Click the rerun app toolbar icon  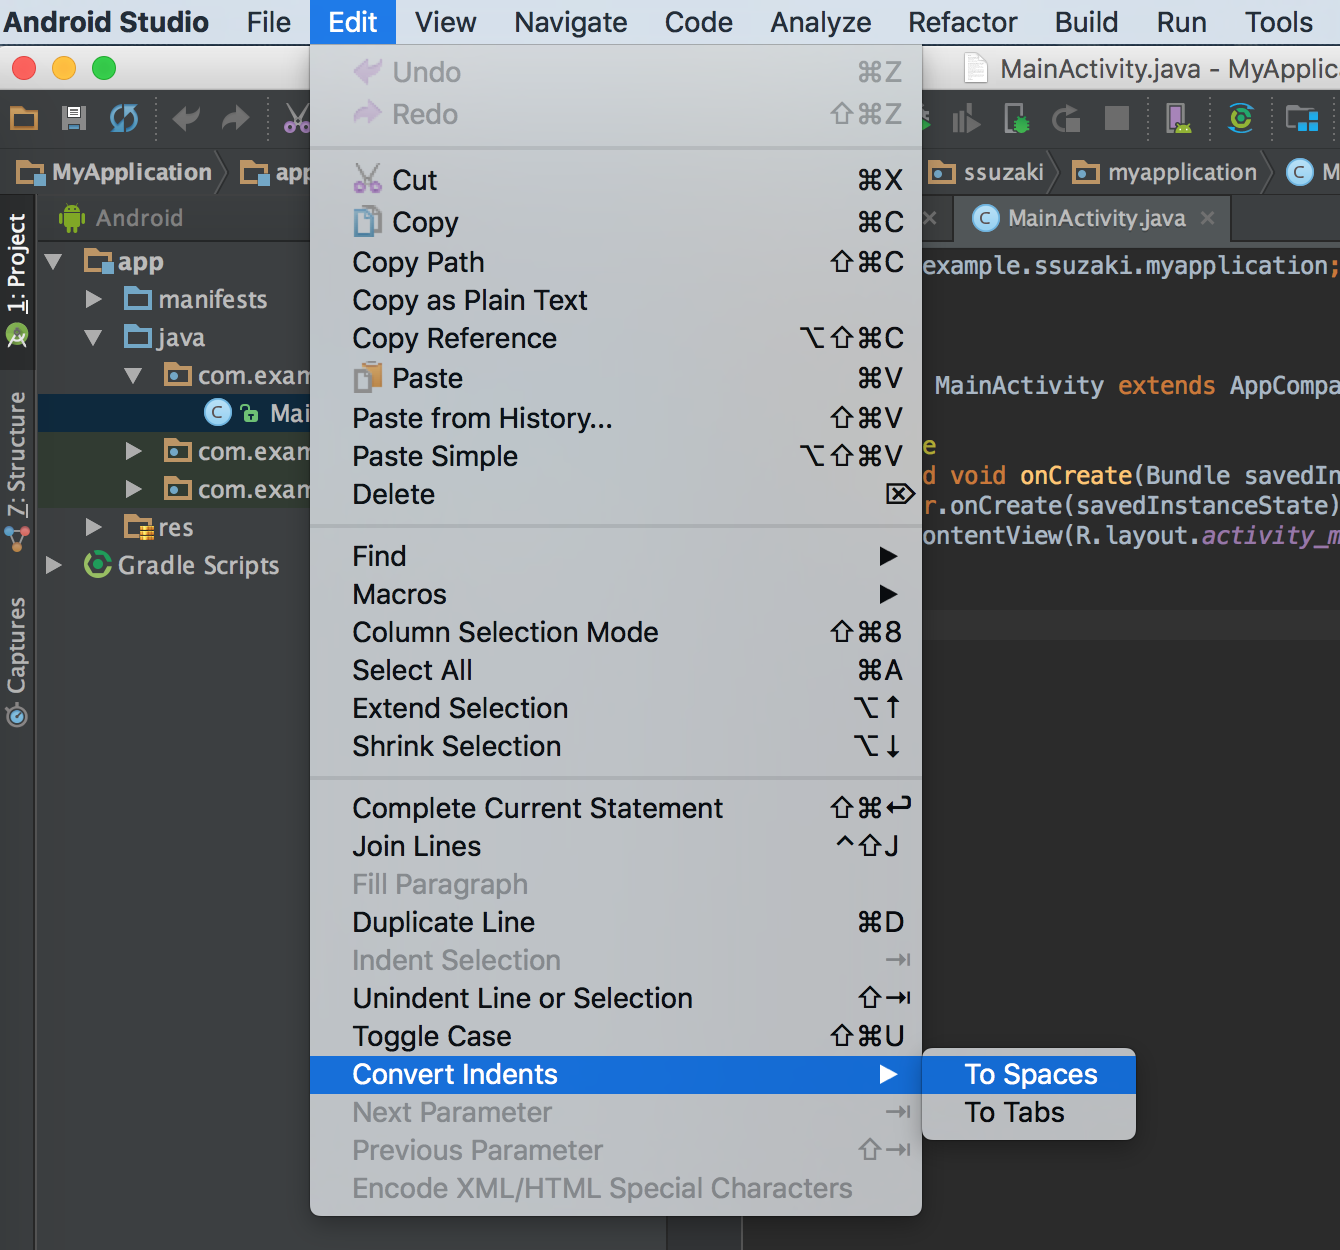(1066, 119)
